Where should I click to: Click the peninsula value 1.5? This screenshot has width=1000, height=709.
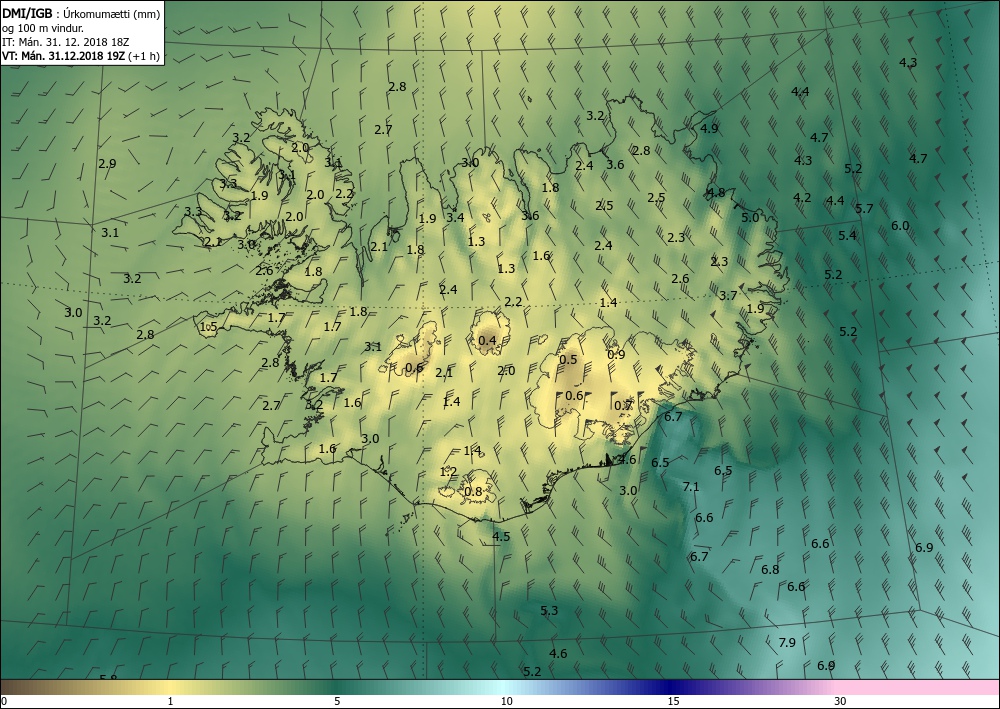209,326
